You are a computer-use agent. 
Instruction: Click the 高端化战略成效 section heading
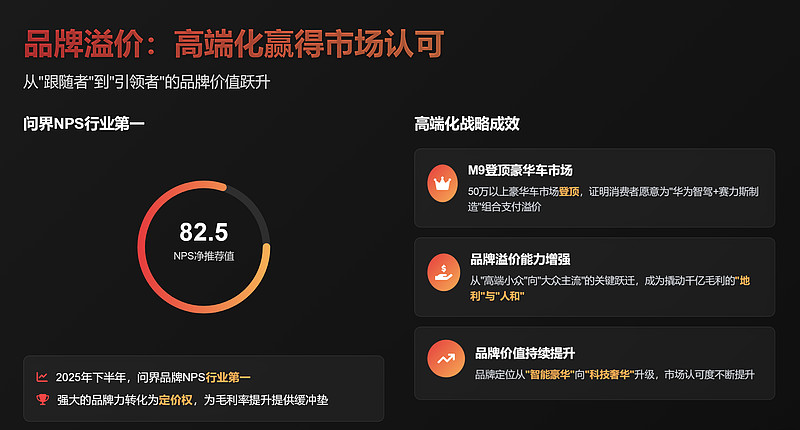467,123
